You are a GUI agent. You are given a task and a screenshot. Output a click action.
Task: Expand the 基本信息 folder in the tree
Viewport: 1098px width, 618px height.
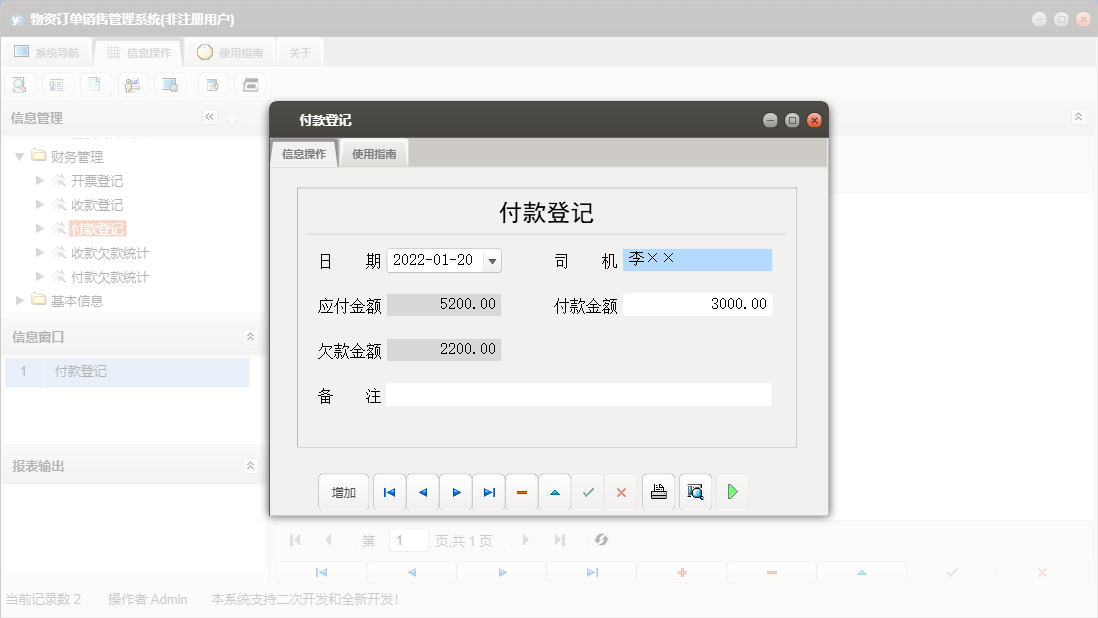pos(18,300)
